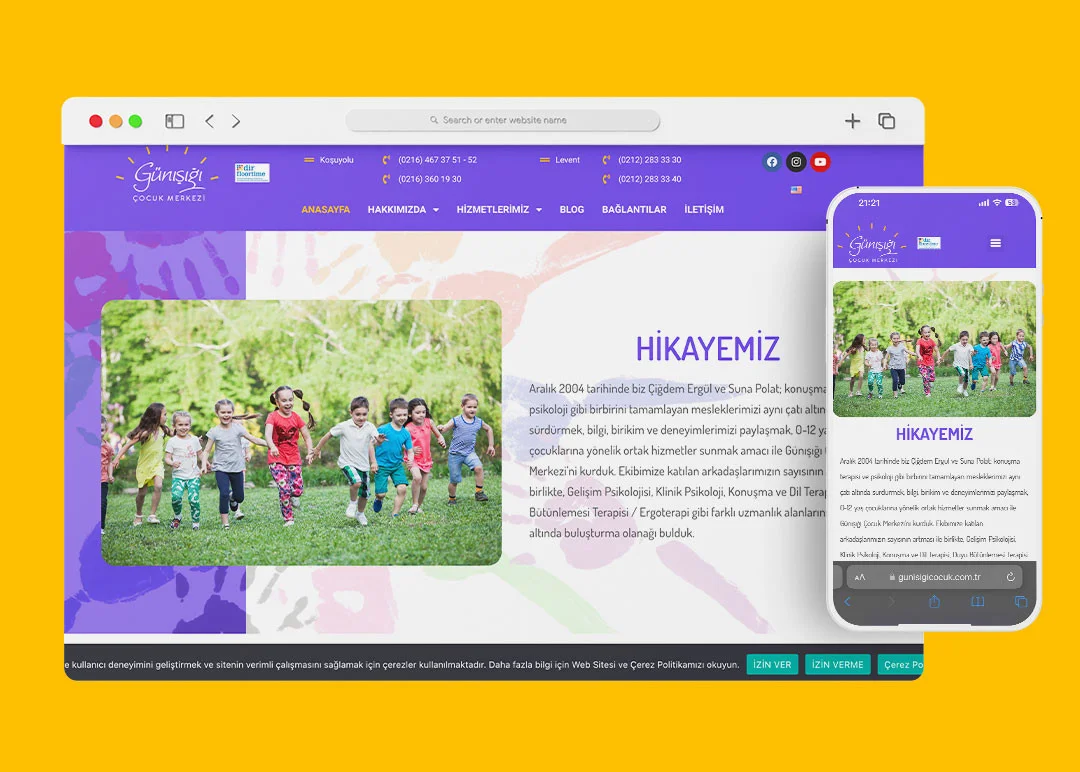Viewport: 1080px width, 772px height.
Task: Go forward with the browser forward arrow
Action: pos(236,121)
